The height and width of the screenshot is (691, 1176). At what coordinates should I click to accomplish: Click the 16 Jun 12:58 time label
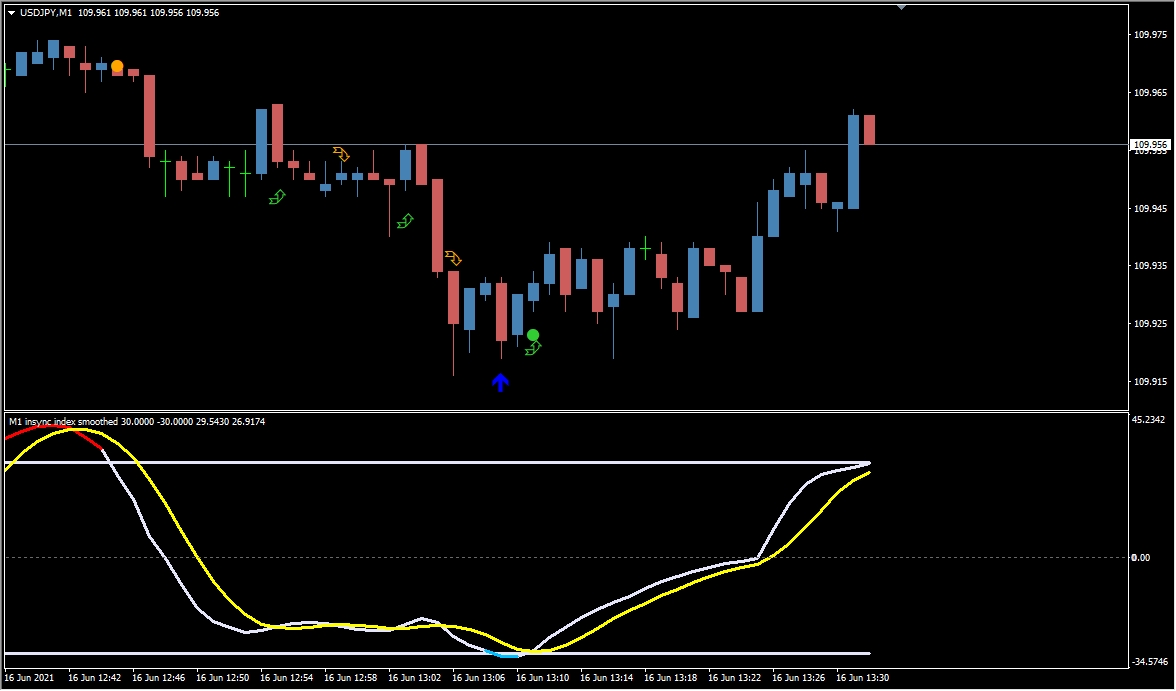click(x=351, y=677)
